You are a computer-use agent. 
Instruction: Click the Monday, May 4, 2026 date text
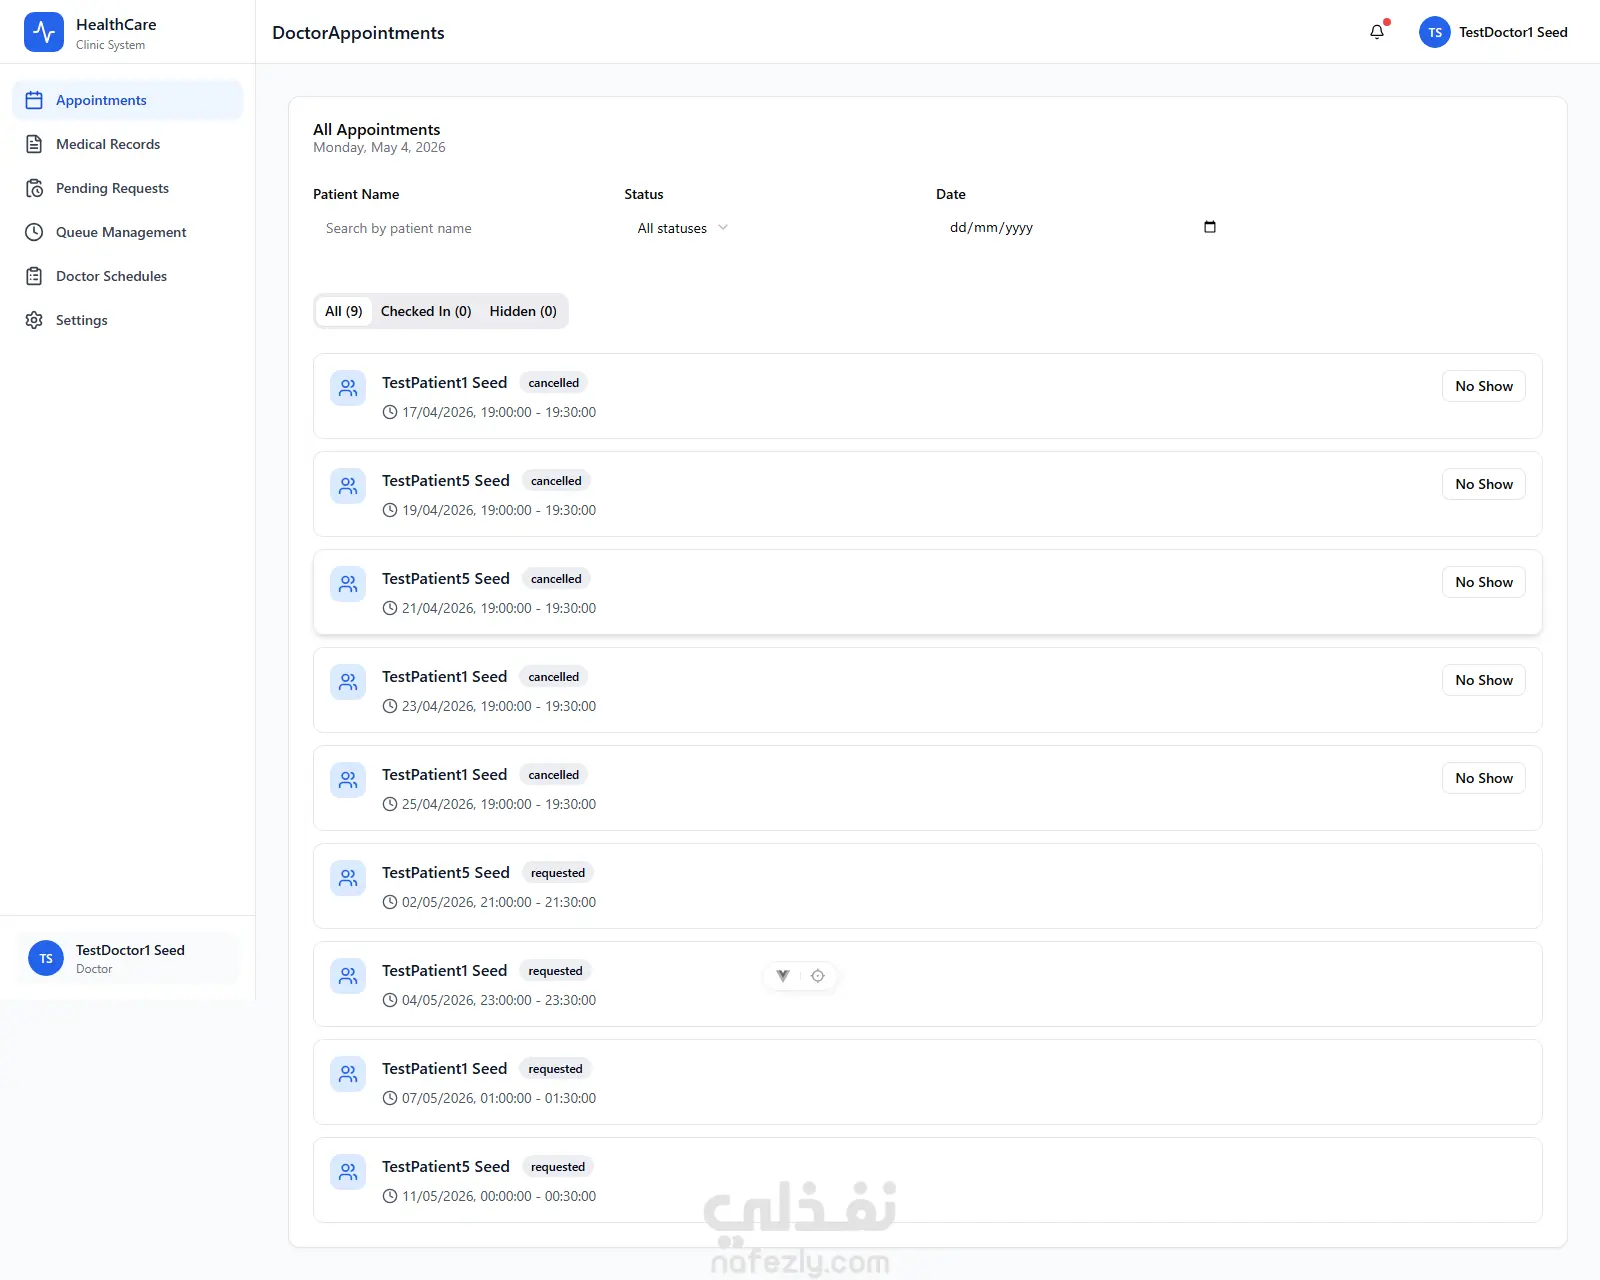click(x=379, y=148)
